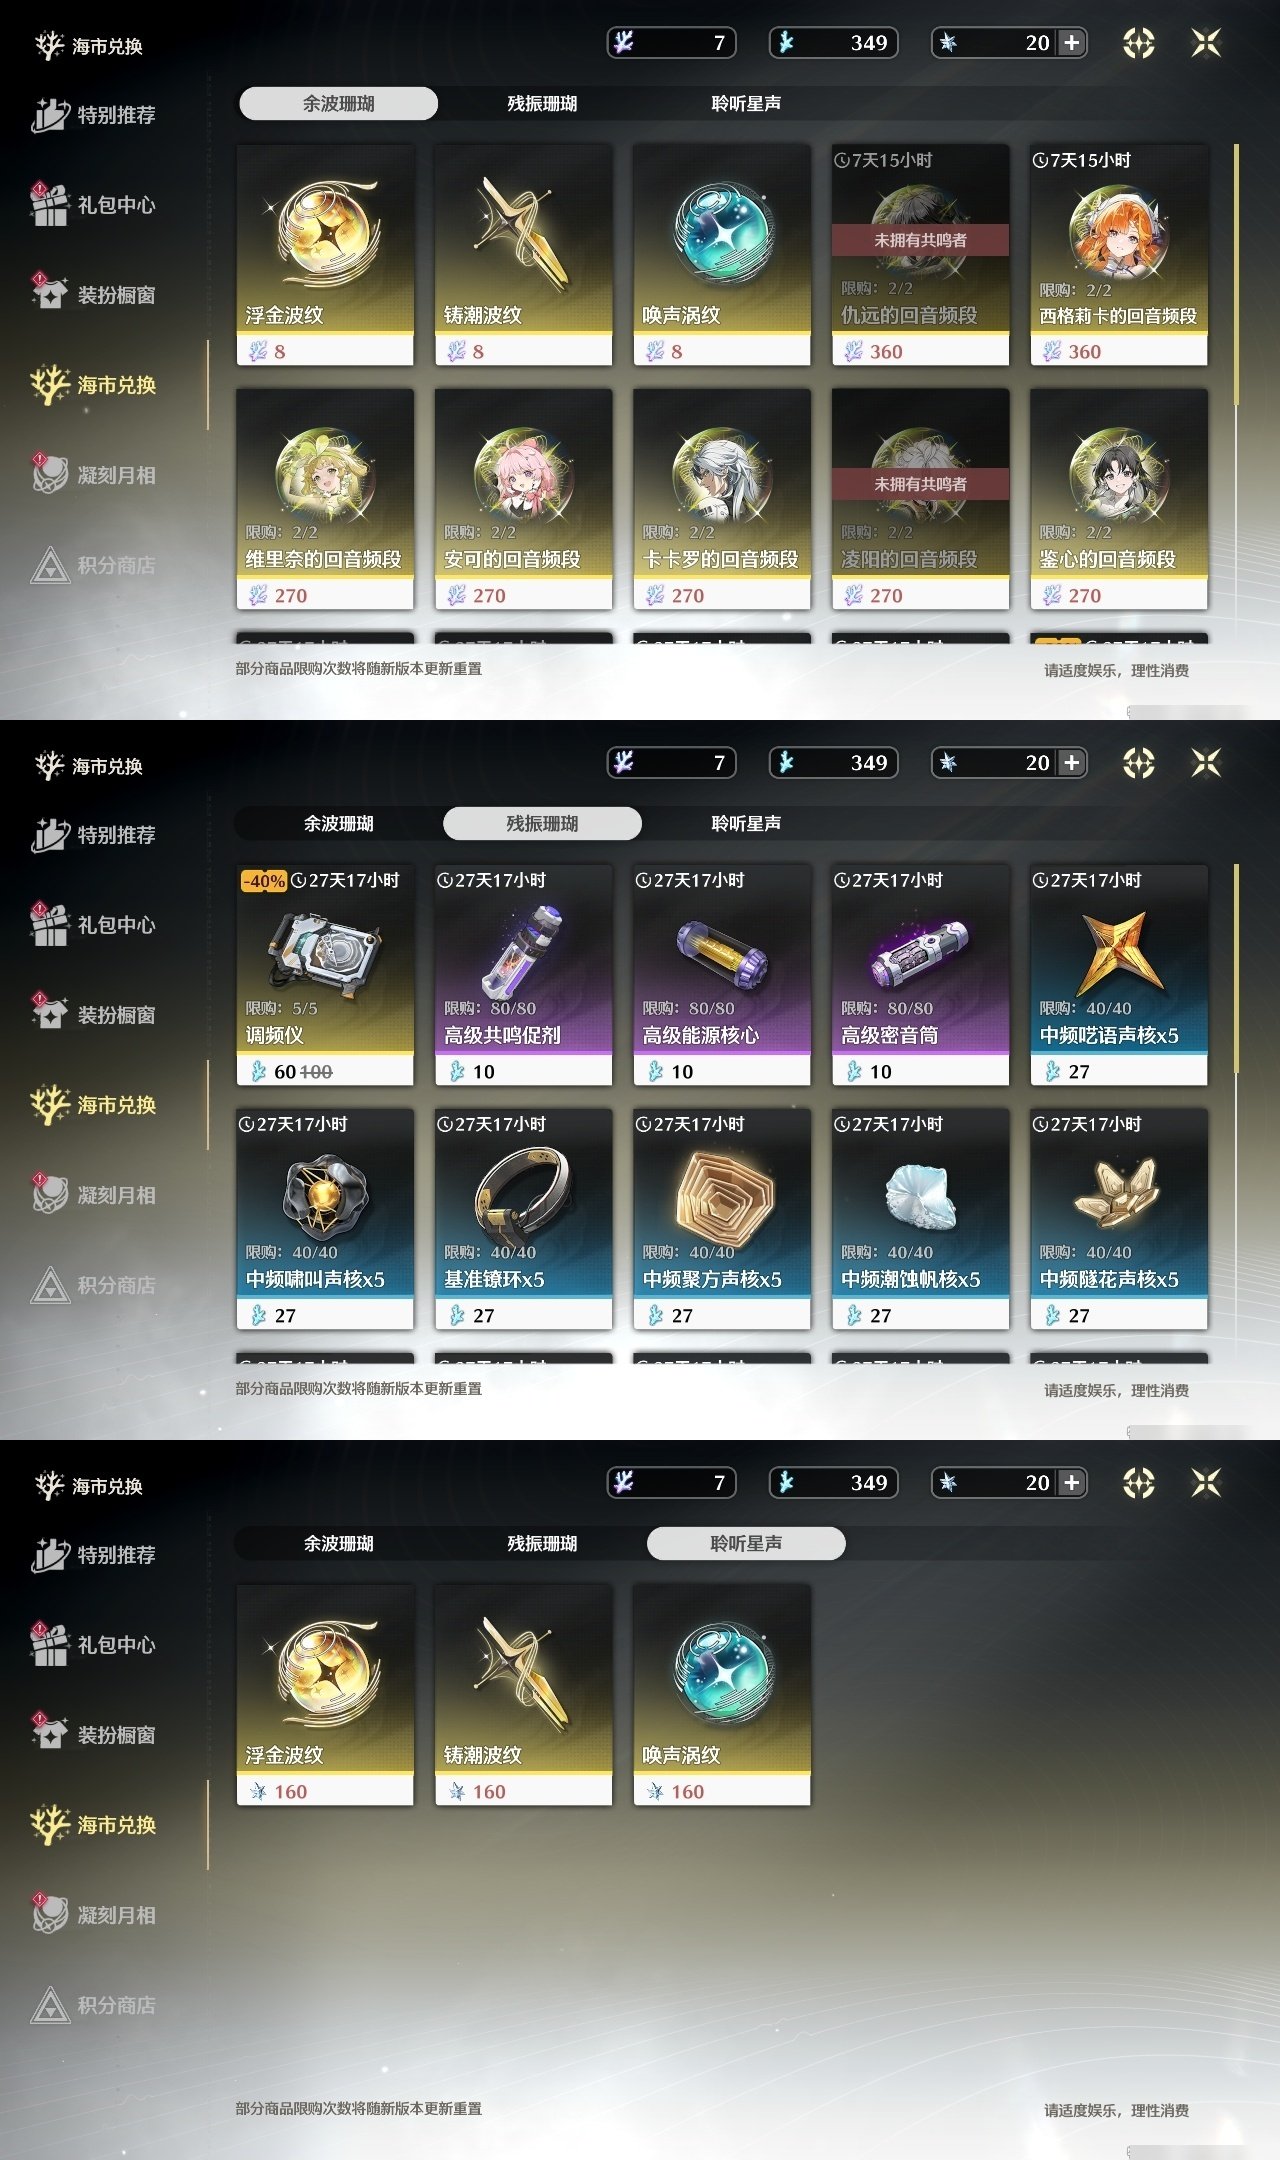
Task: Select 鉴心的回音频段 character portrait
Action: [1118, 475]
